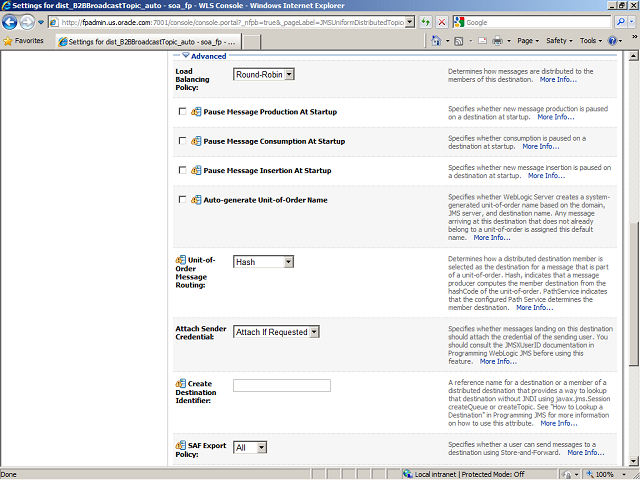Click the browser Back arrow button

[x=12, y=22]
